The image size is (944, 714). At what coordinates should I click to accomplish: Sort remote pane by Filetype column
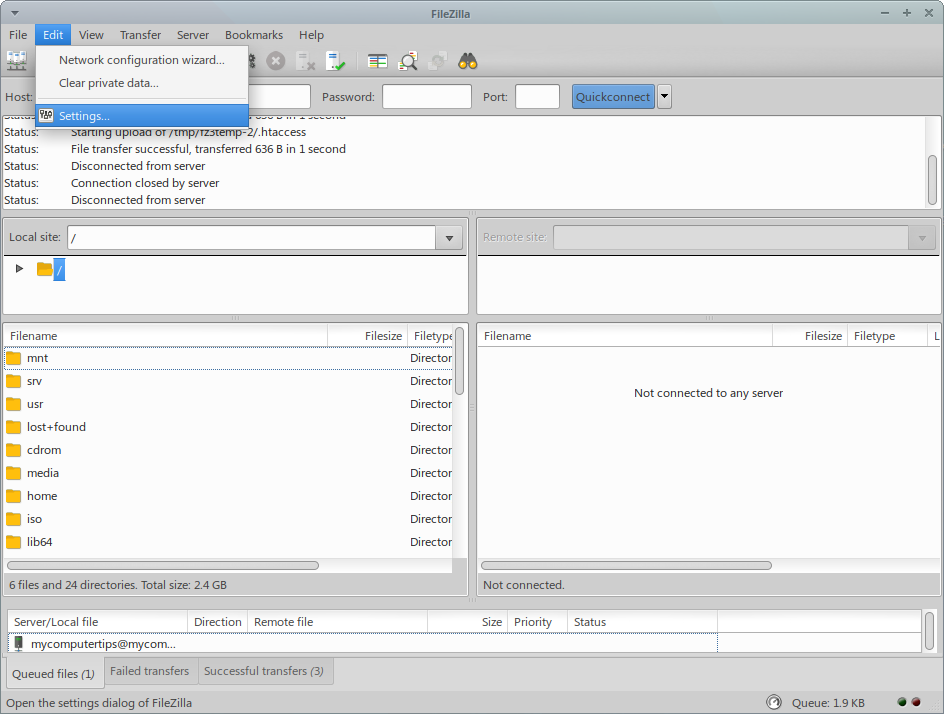coord(887,336)
